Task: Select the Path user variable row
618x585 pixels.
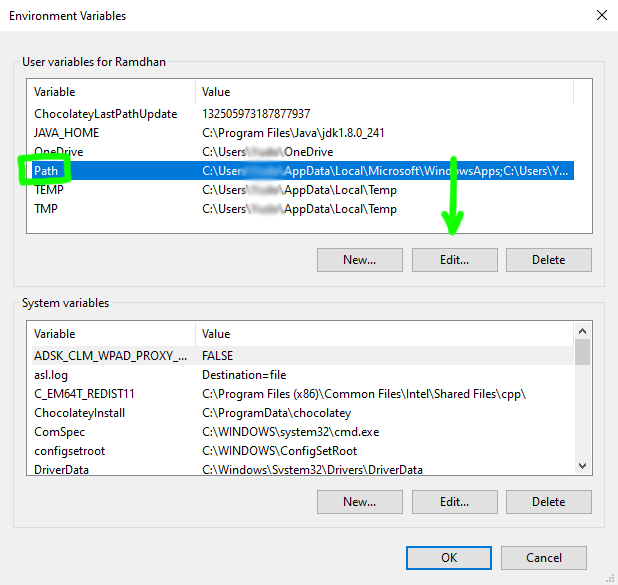Action: point(303,171)
